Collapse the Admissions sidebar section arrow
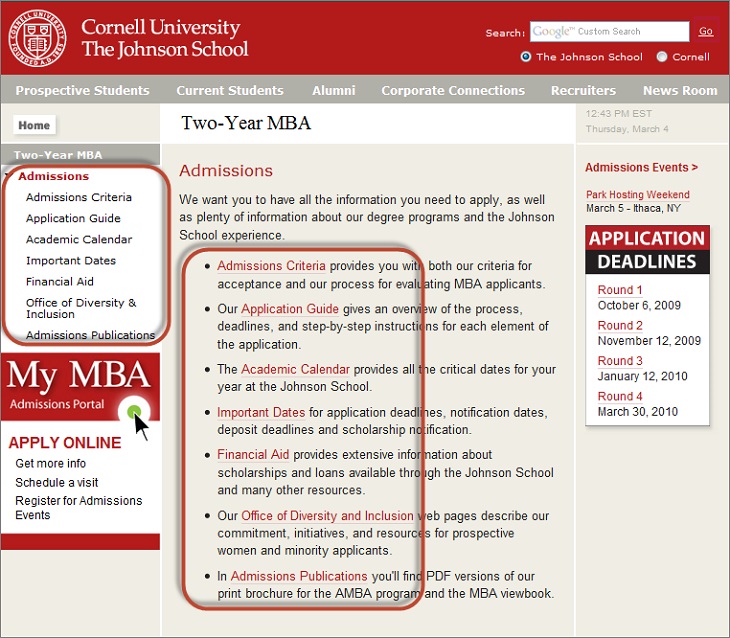Viewport: 730px width, 638px height. coord(8,176)
